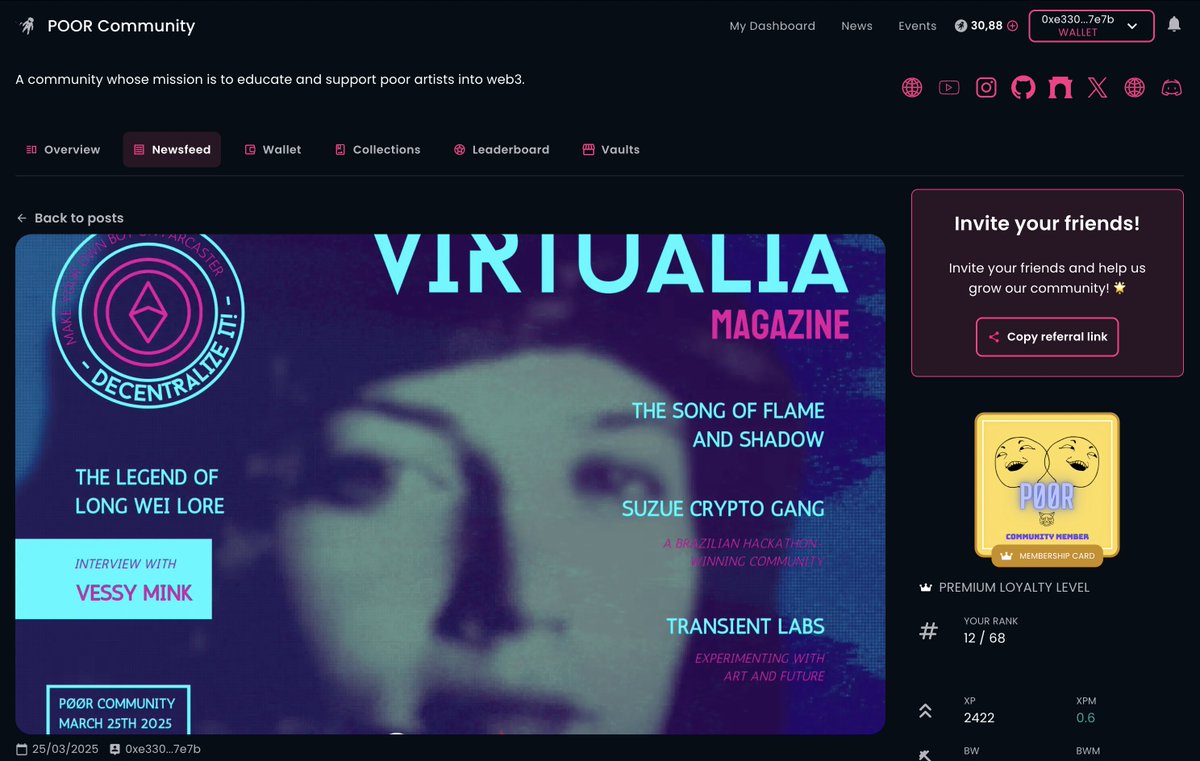Click the crown icon by Premium Loyalty Level
The width and height of the screenshot is (1200, 761).
(925, 587)
